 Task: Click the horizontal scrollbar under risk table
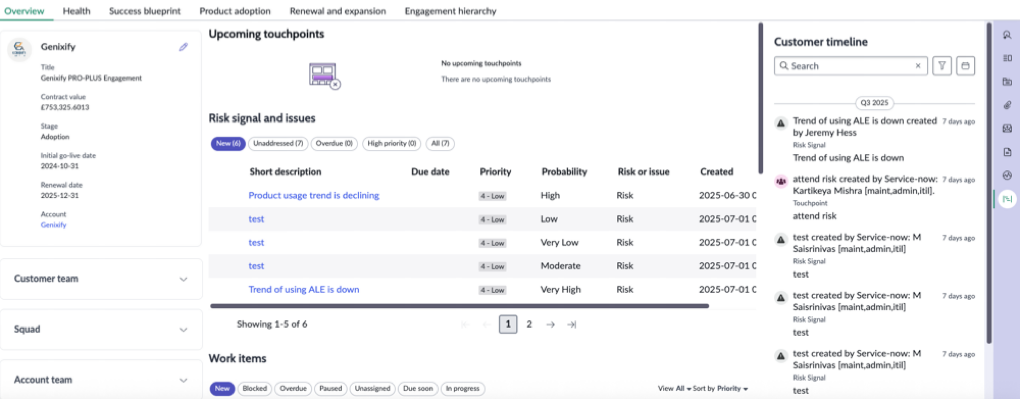pyautogui.click(x=459, y=305)
